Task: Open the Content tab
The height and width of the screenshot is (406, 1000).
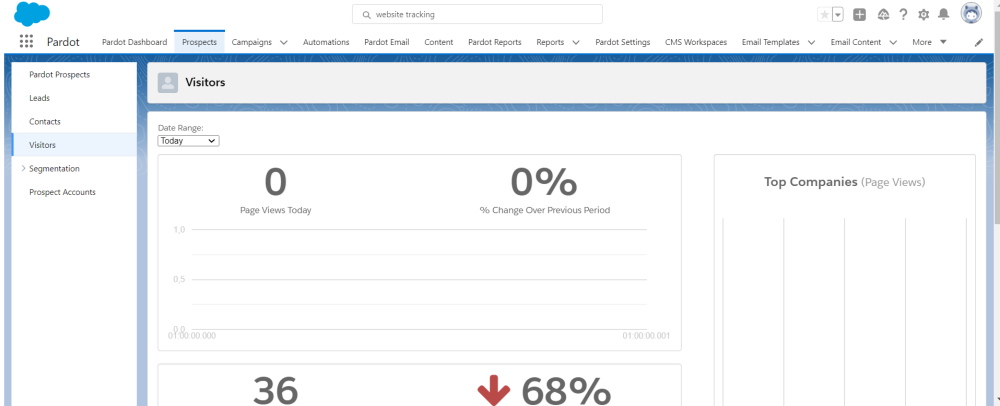Action: click(439, 42)
